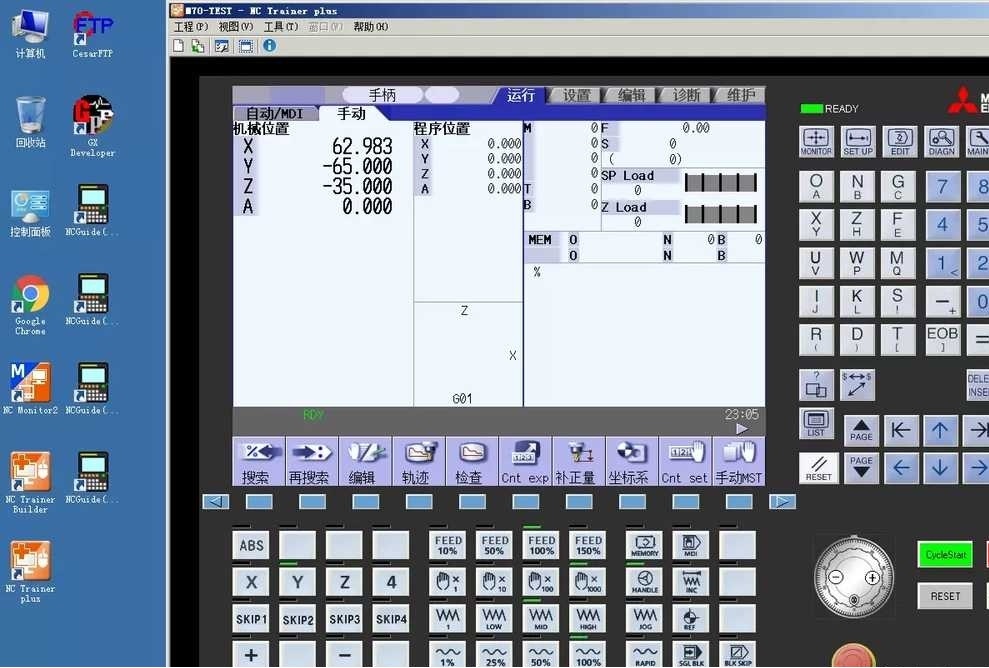The height and width of the screenshot is (668, 989).
Task: Toggle the RAPID traverse key
Action: click(x=645, y=655)
